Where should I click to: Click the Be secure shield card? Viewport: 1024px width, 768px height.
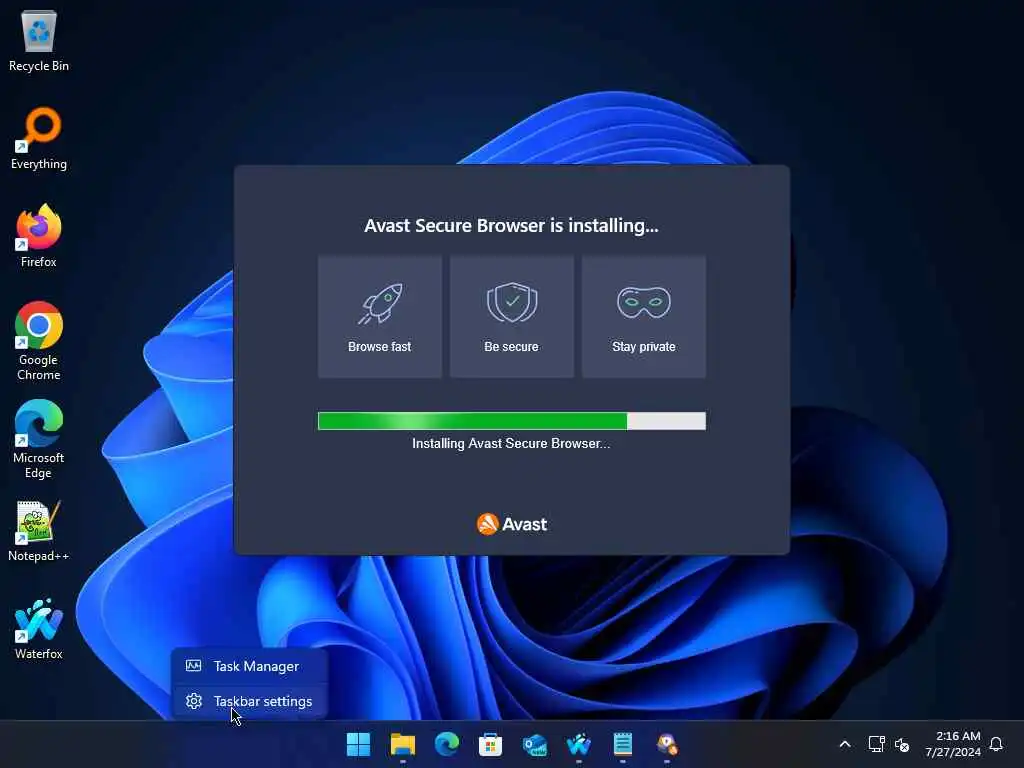coord(511,317)
